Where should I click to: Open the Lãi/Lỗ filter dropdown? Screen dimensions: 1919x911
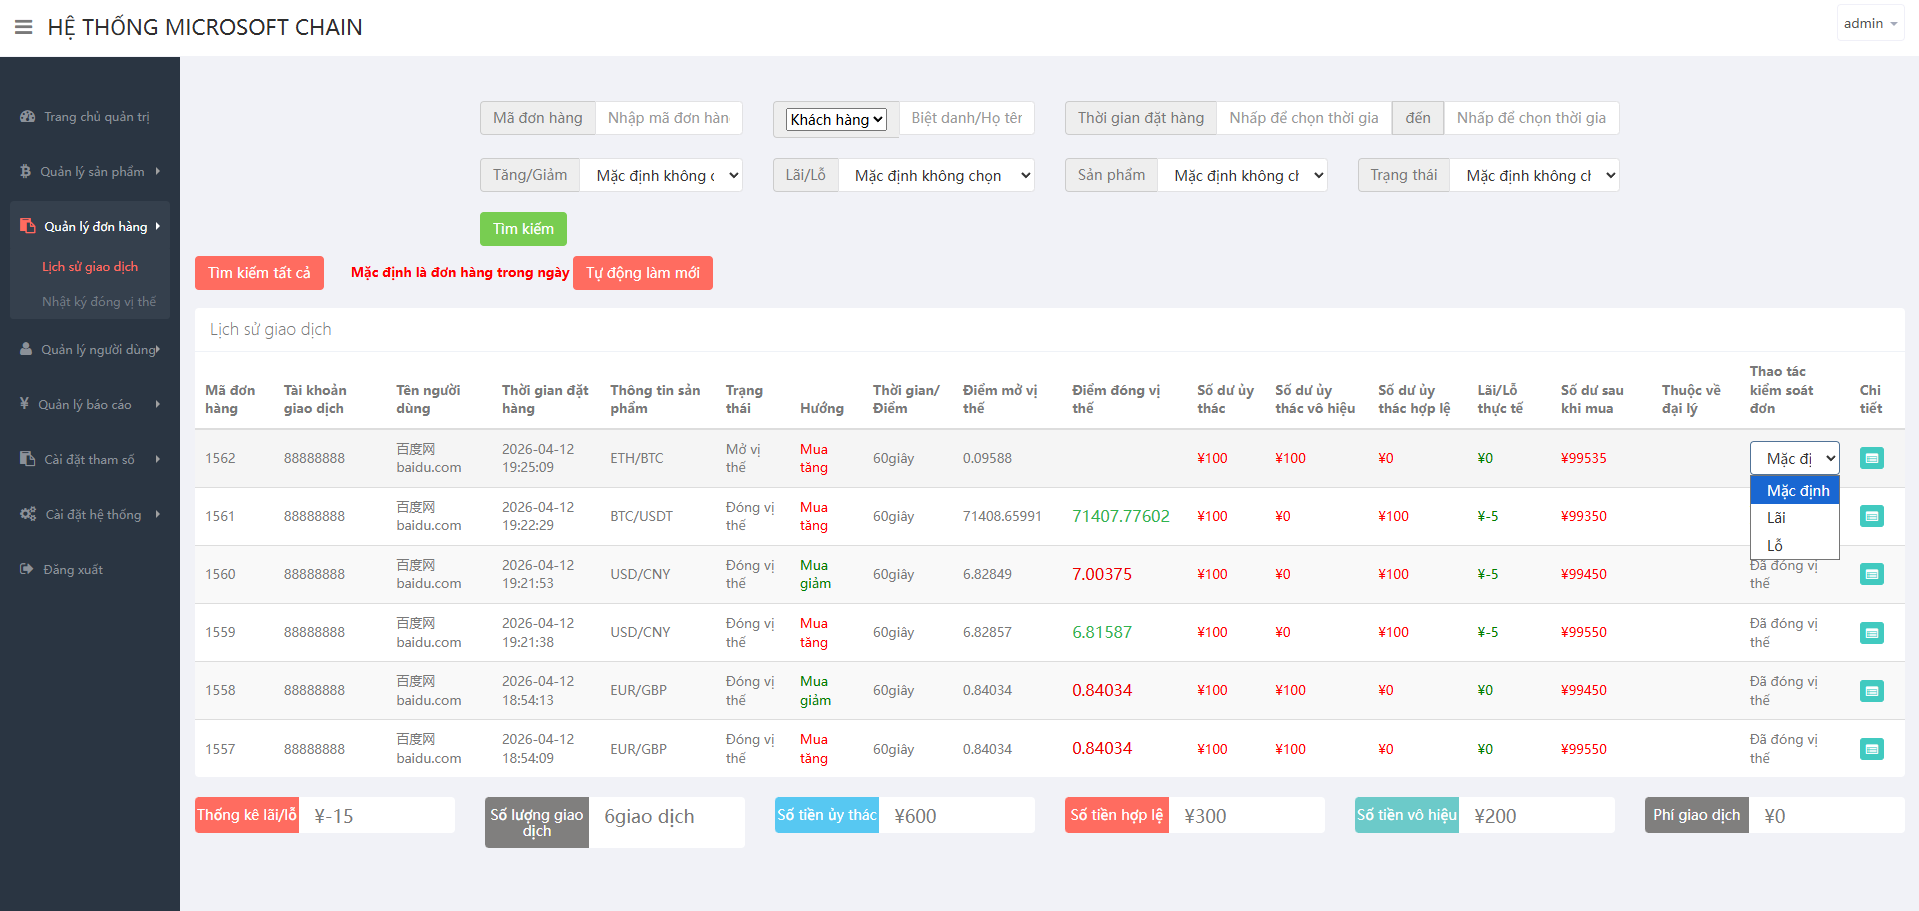point(936,175)
